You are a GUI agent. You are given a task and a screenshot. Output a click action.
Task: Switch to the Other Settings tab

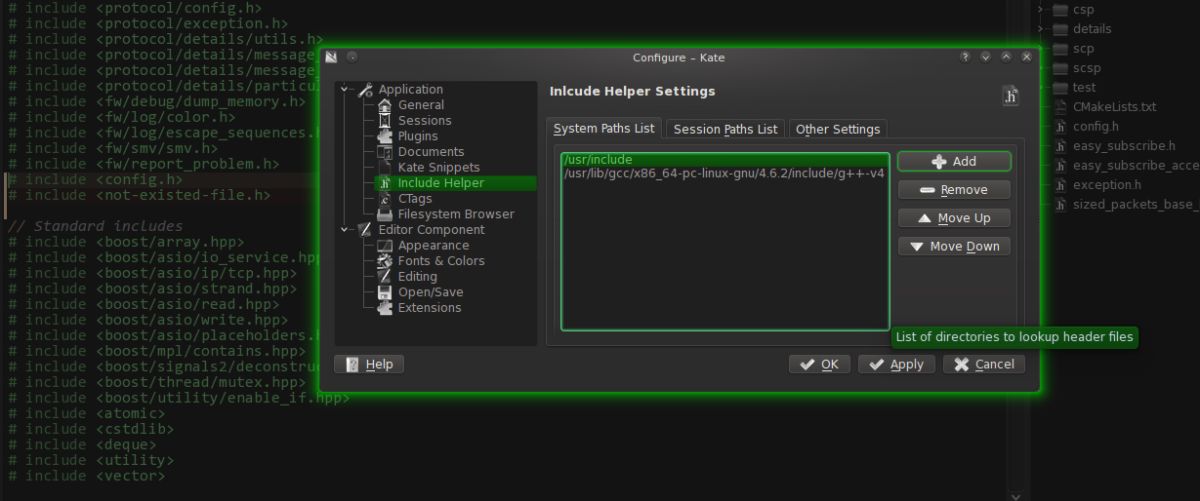tap(838, 129)
